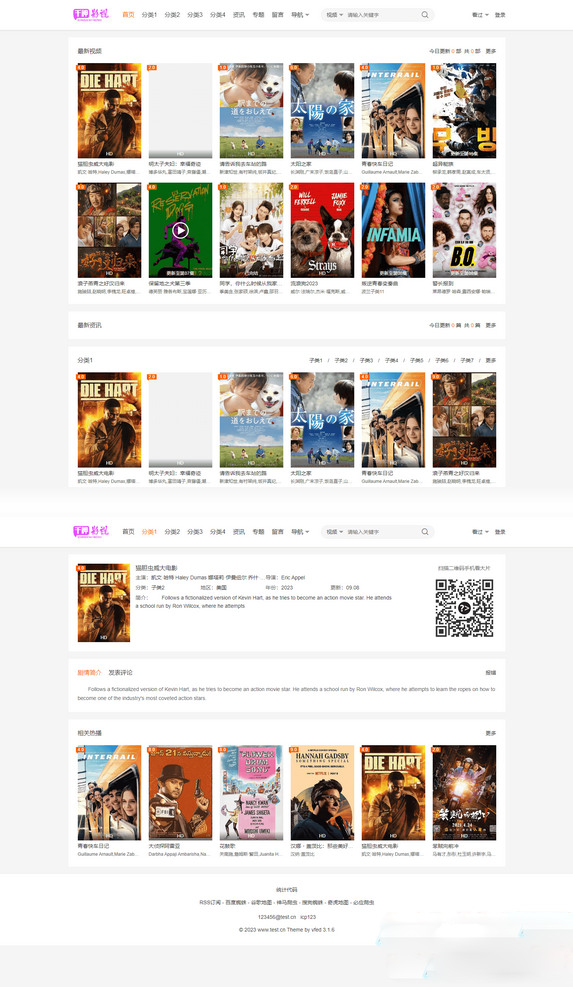
Task: Click the pink site logo above 最新视频
Action: click(x=91, y=14)
